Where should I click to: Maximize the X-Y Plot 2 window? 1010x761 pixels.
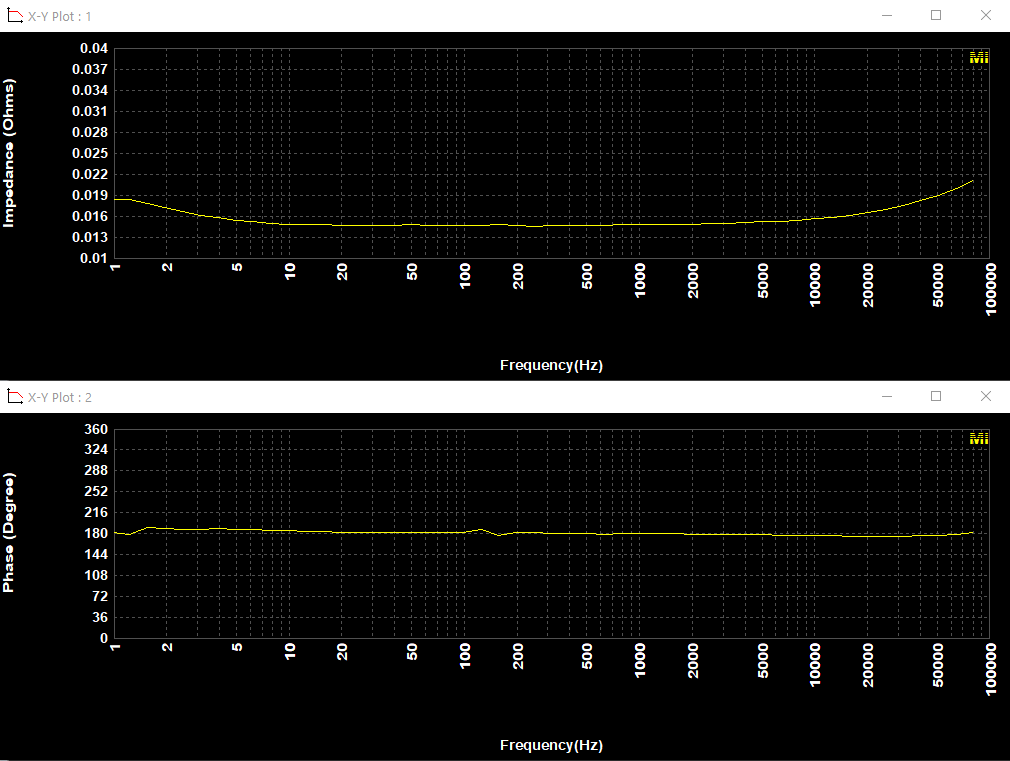pyautogui.click(x=936, y=397)
